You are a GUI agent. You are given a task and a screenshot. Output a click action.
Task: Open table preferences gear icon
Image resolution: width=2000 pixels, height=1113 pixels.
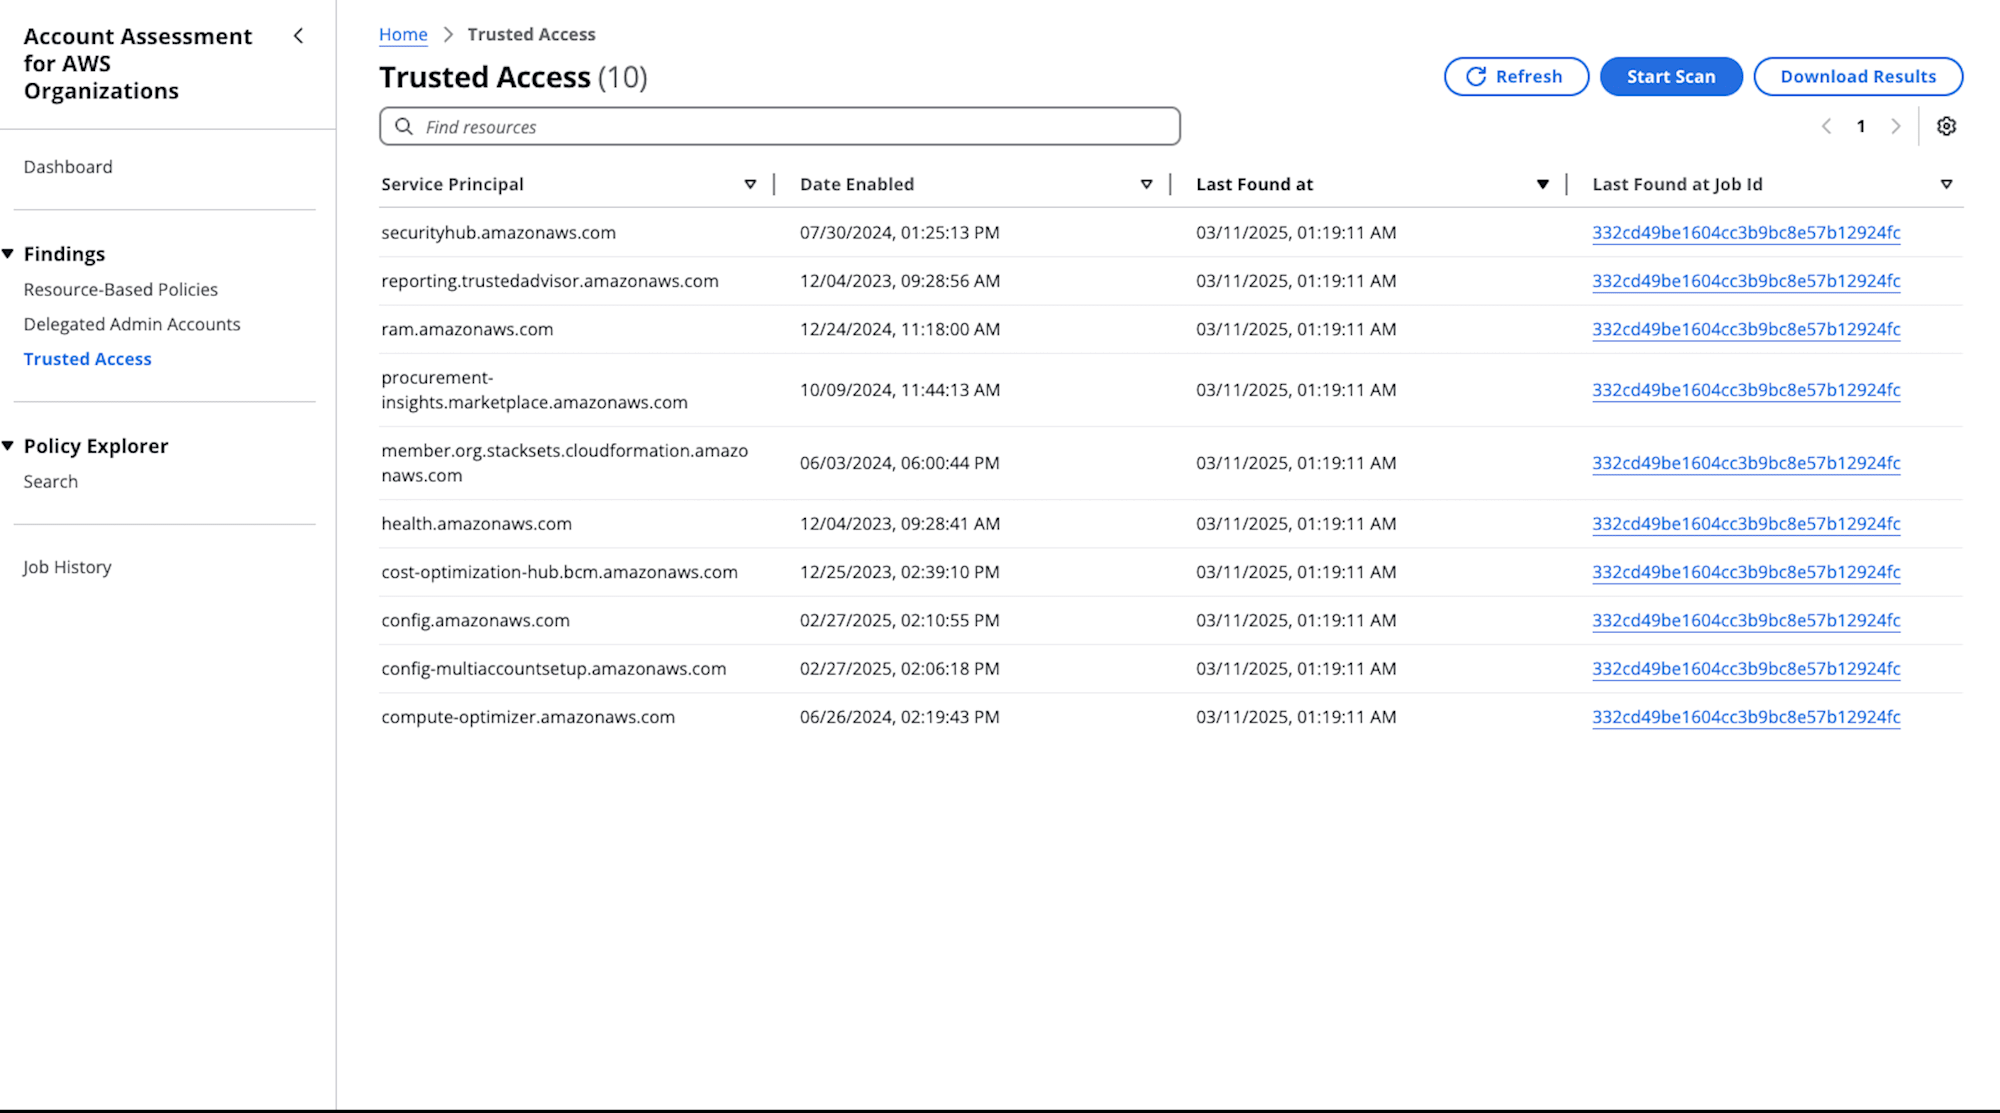[1946, 126]
